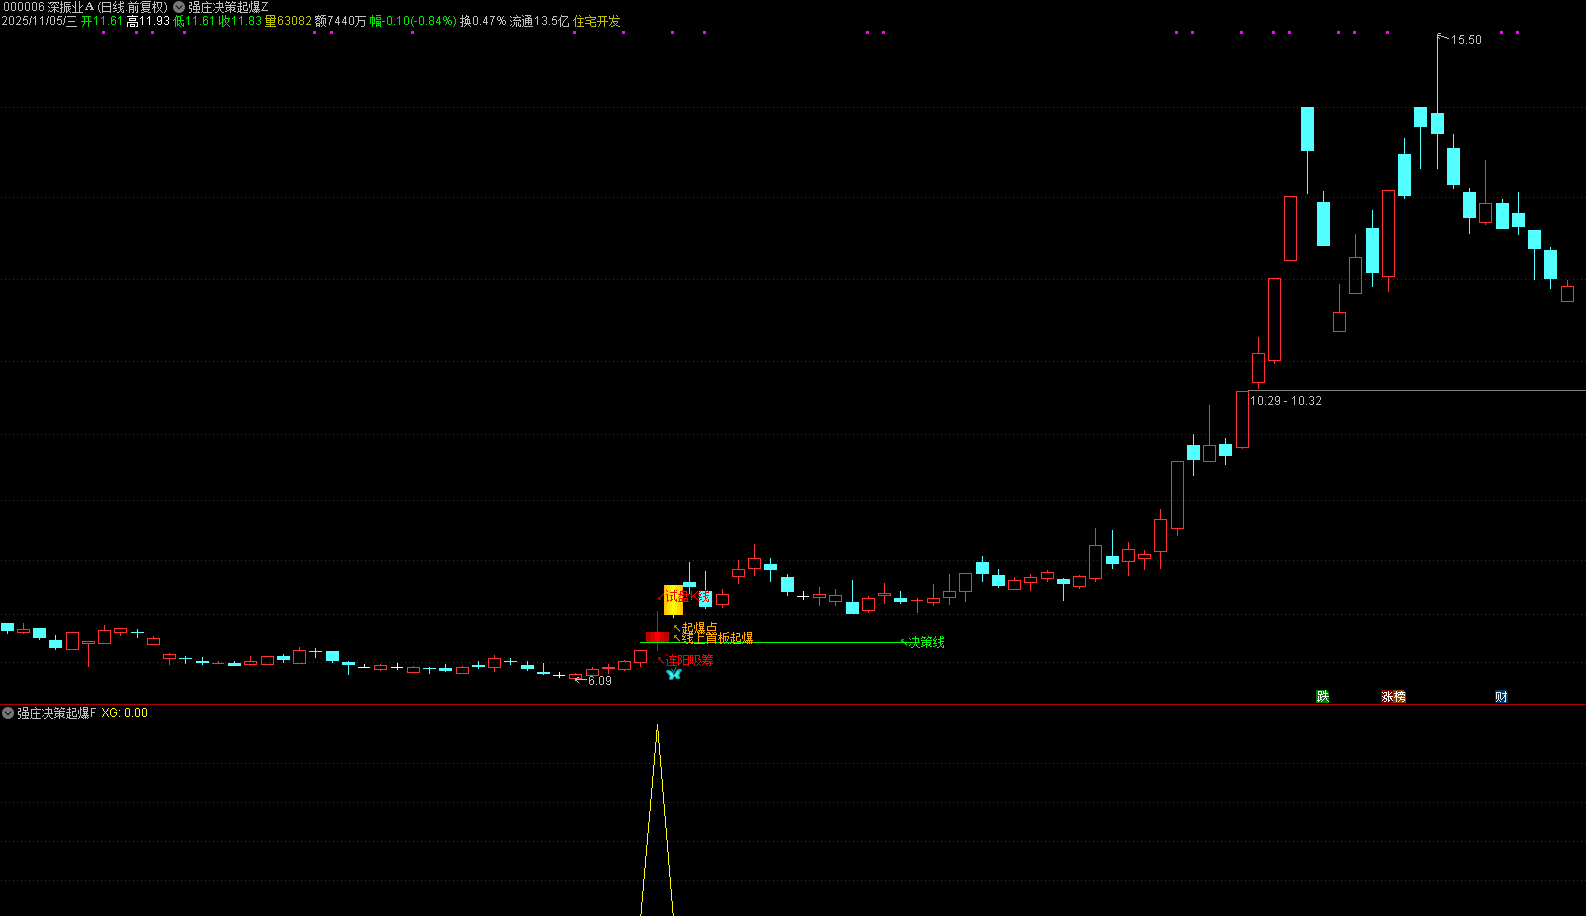This screenshot has height=916, width=1586.
Task: Open the orange 榜 event marker
Action: pos(1400,697)
